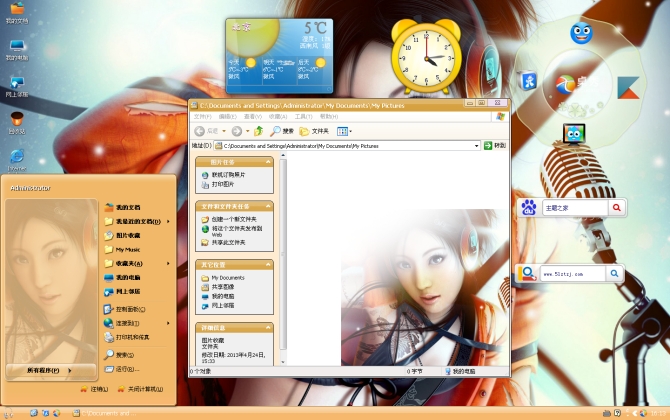Expand the address bar dropdown arrow
Viewport: 670px width, 420px height.
pos(477,146)
